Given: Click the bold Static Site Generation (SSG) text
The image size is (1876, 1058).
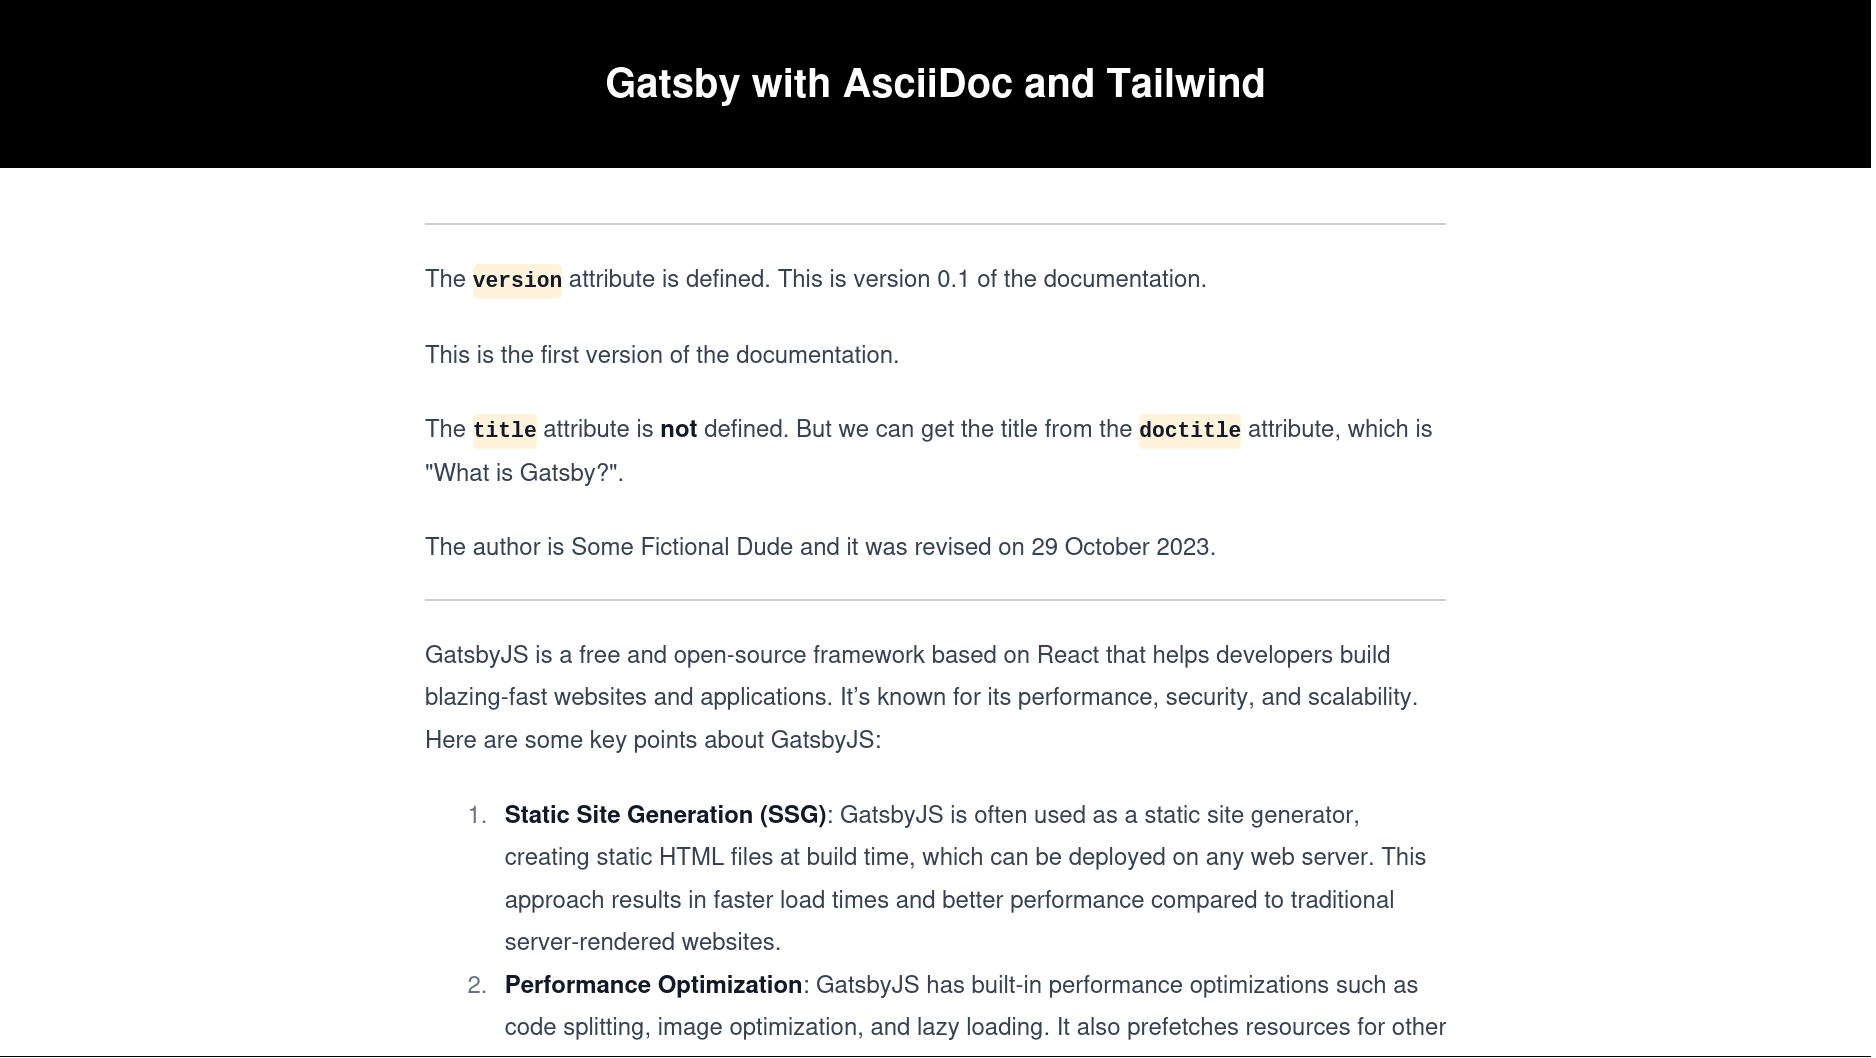Looking at the screenshot, I should pyautogui.click(x=665, y=815).
